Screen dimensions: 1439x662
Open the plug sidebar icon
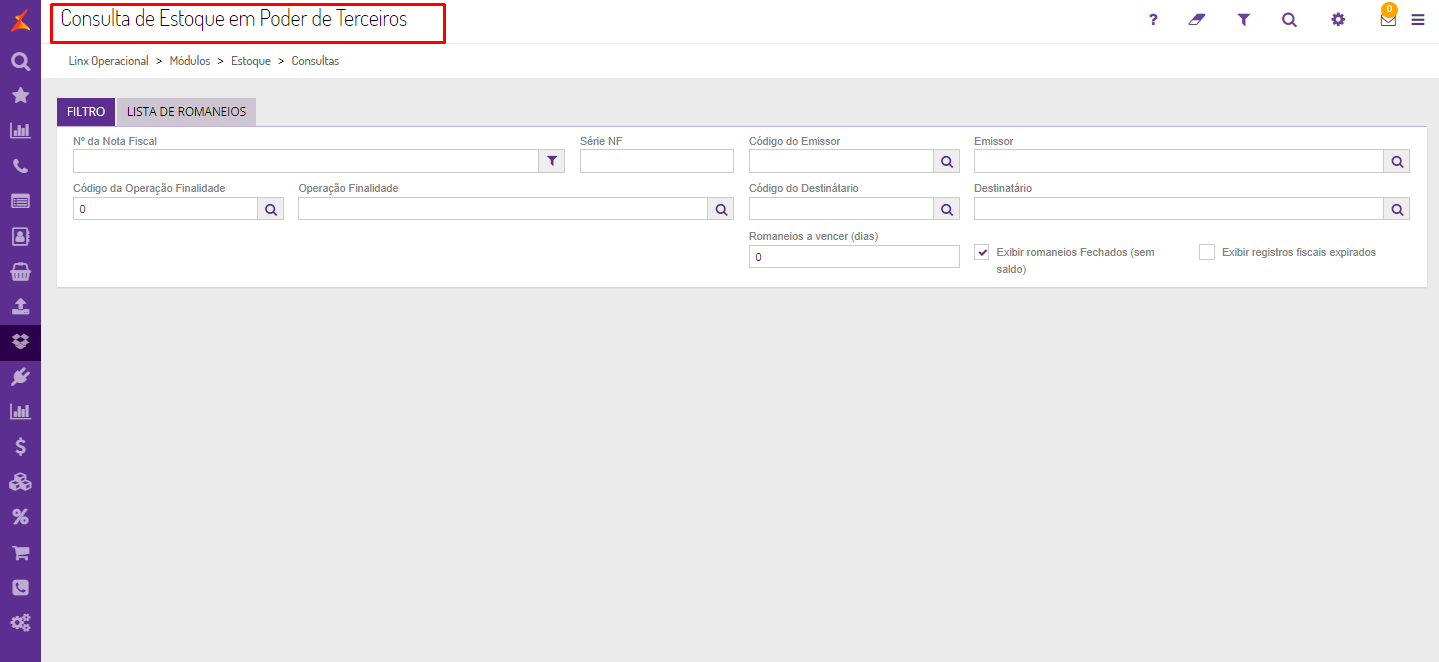tap(20, 376)
